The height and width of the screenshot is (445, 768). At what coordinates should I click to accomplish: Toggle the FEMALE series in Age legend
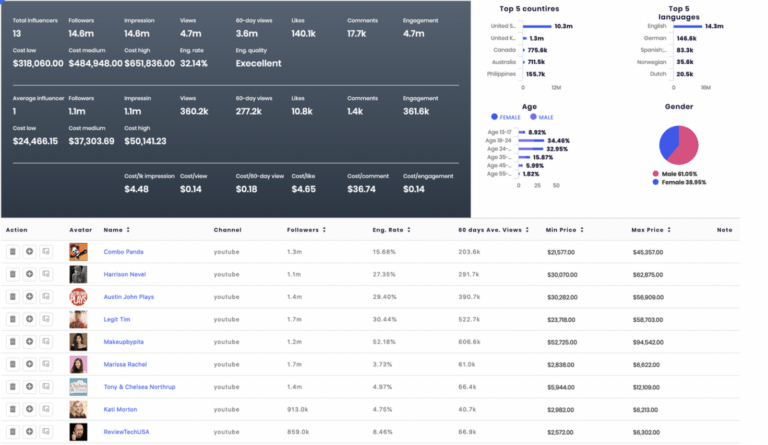coord(505,117)
